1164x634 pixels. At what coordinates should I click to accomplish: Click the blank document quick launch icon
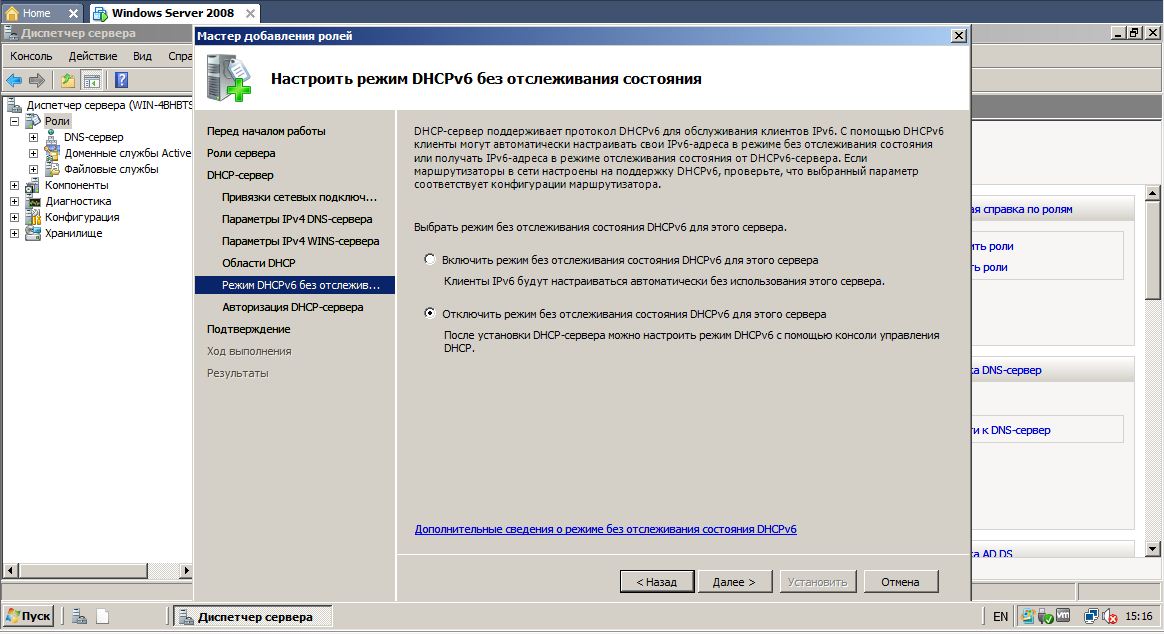(102, 616)
